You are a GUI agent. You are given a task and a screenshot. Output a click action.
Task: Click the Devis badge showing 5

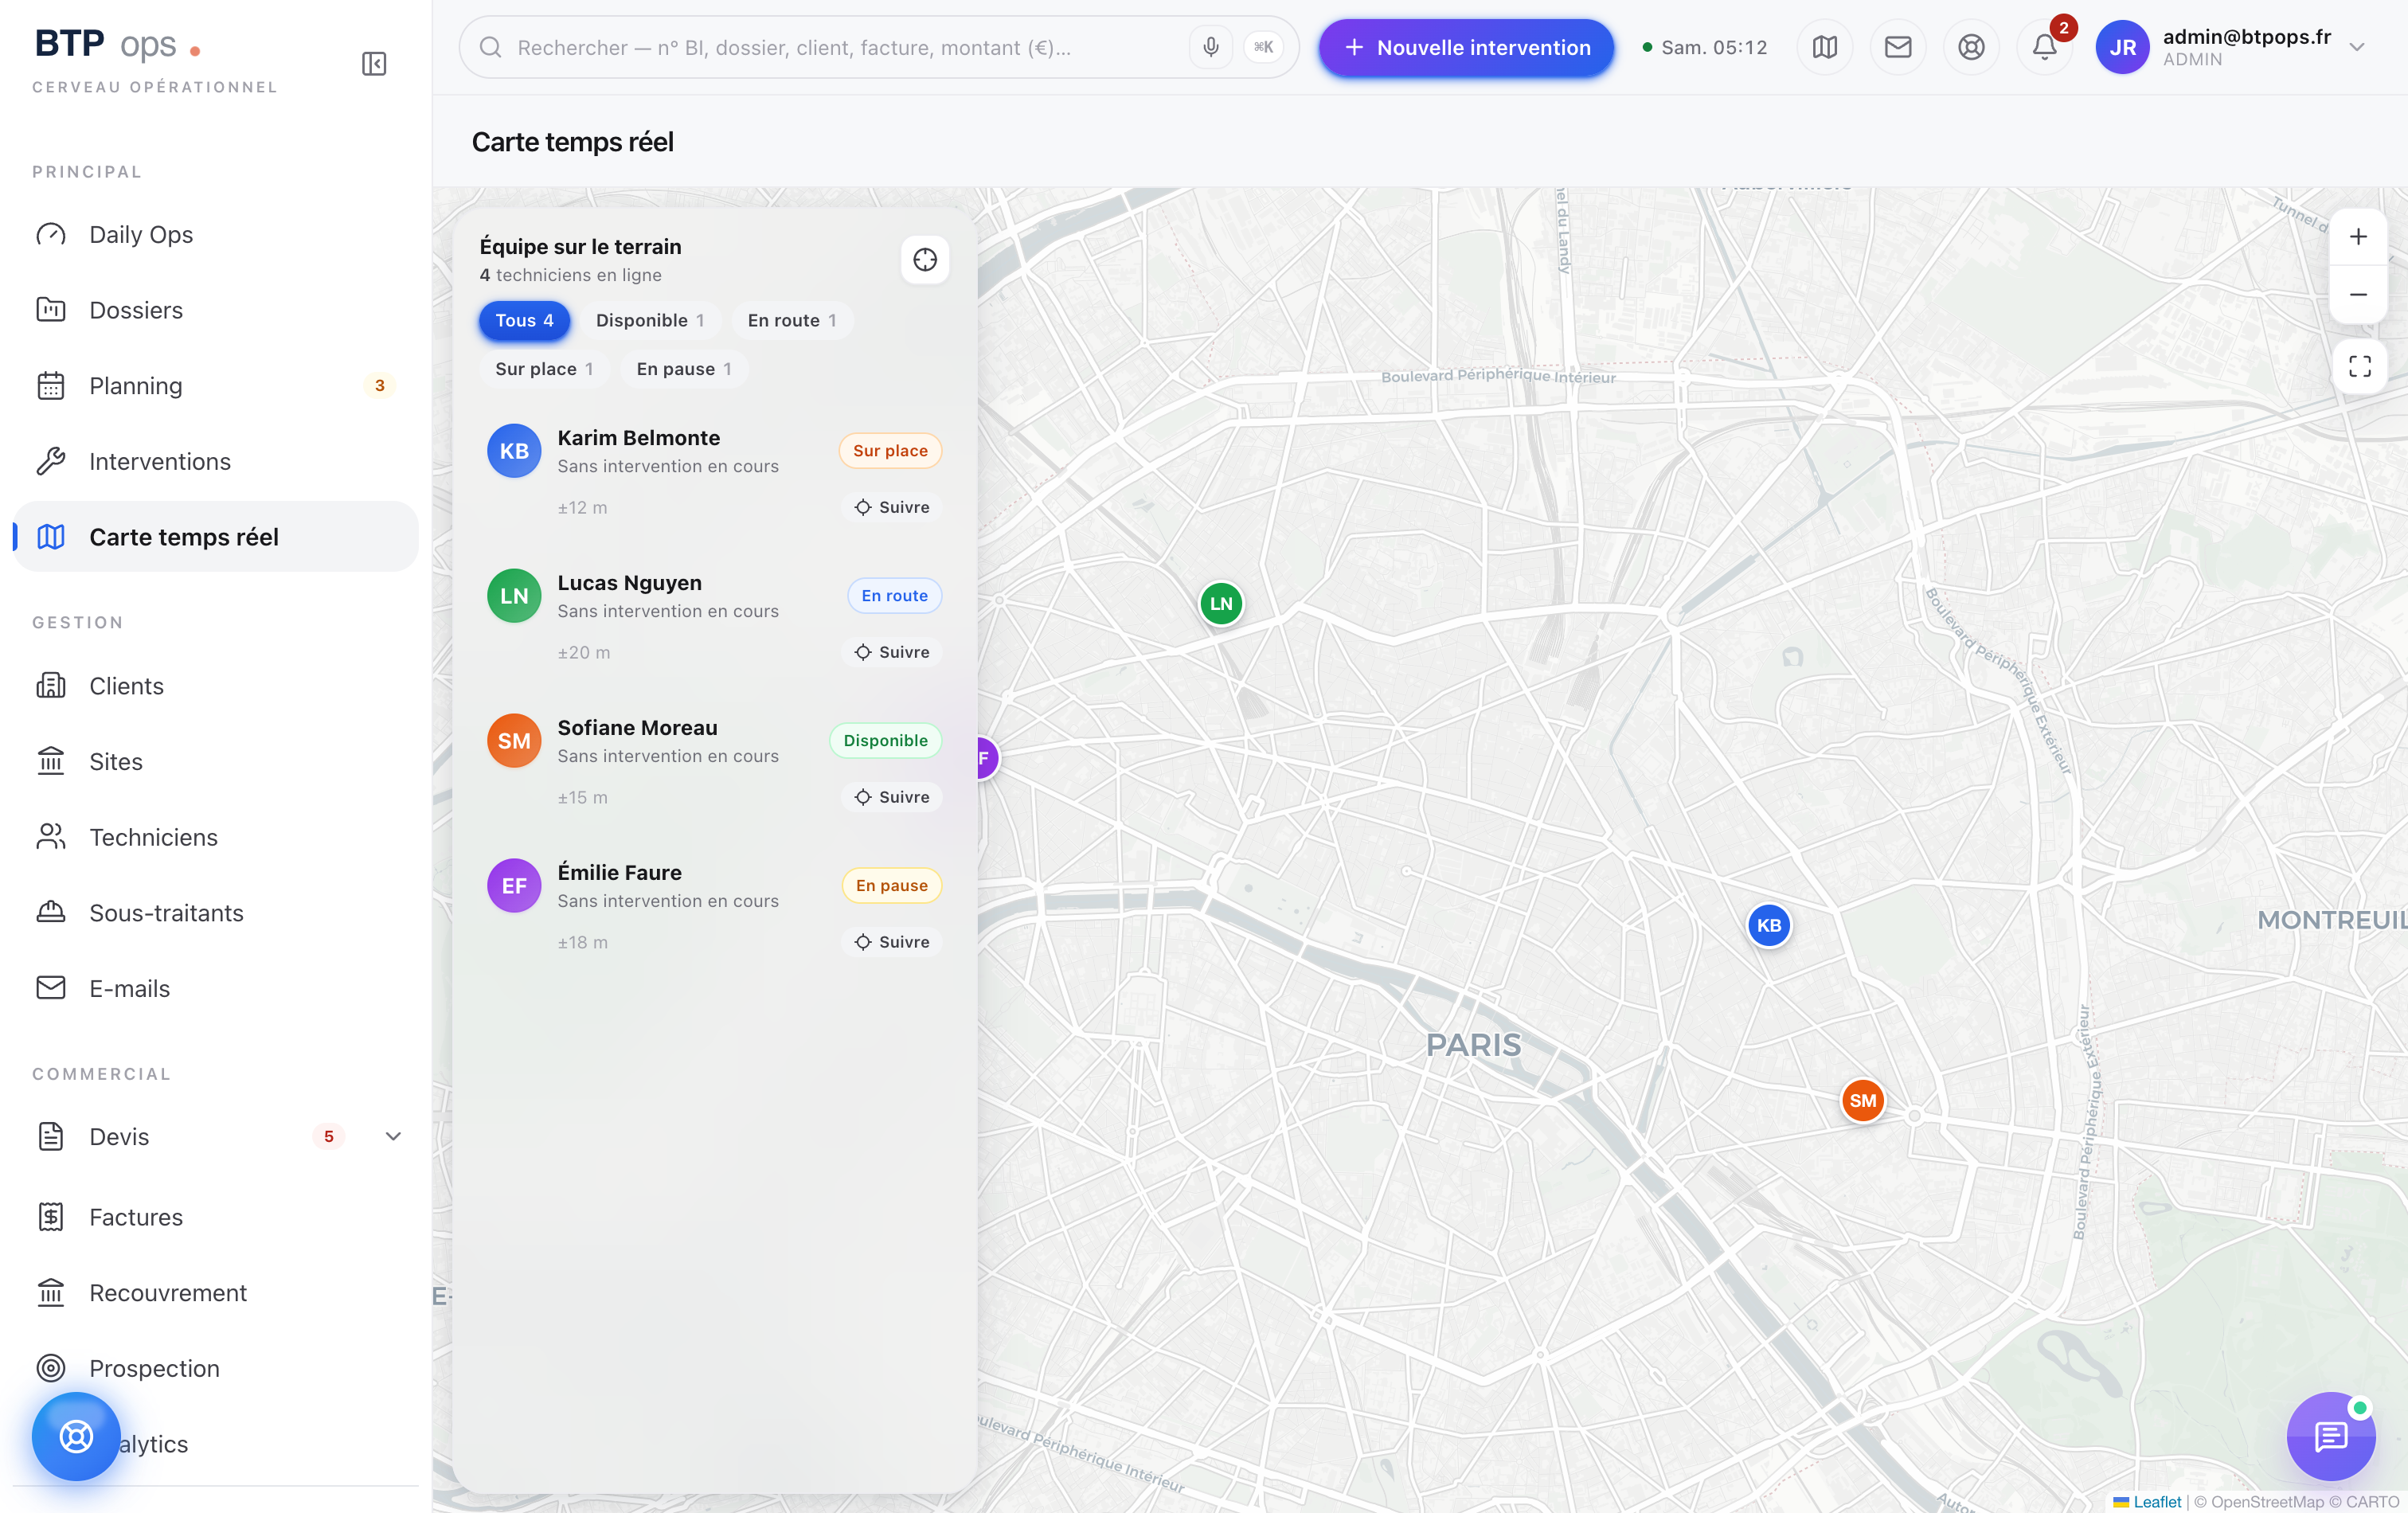(x=328, y=1137)
